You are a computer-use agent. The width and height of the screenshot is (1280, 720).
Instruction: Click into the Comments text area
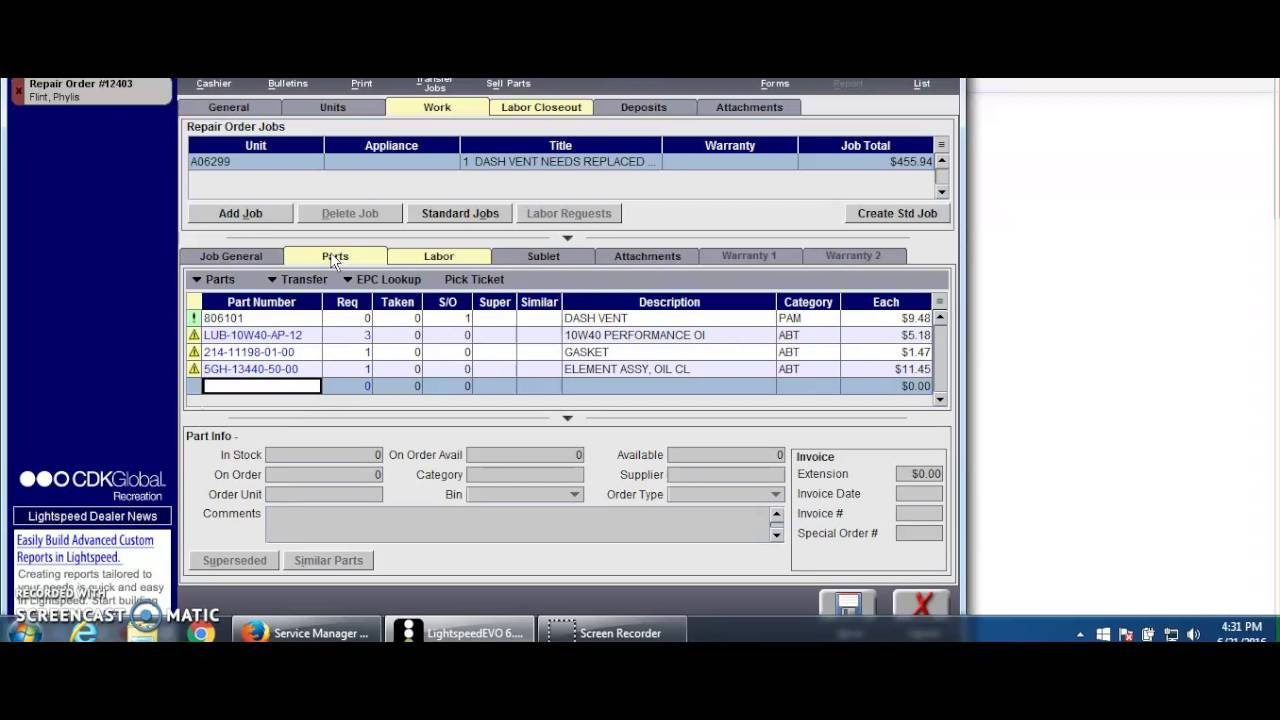click(517, 524)
